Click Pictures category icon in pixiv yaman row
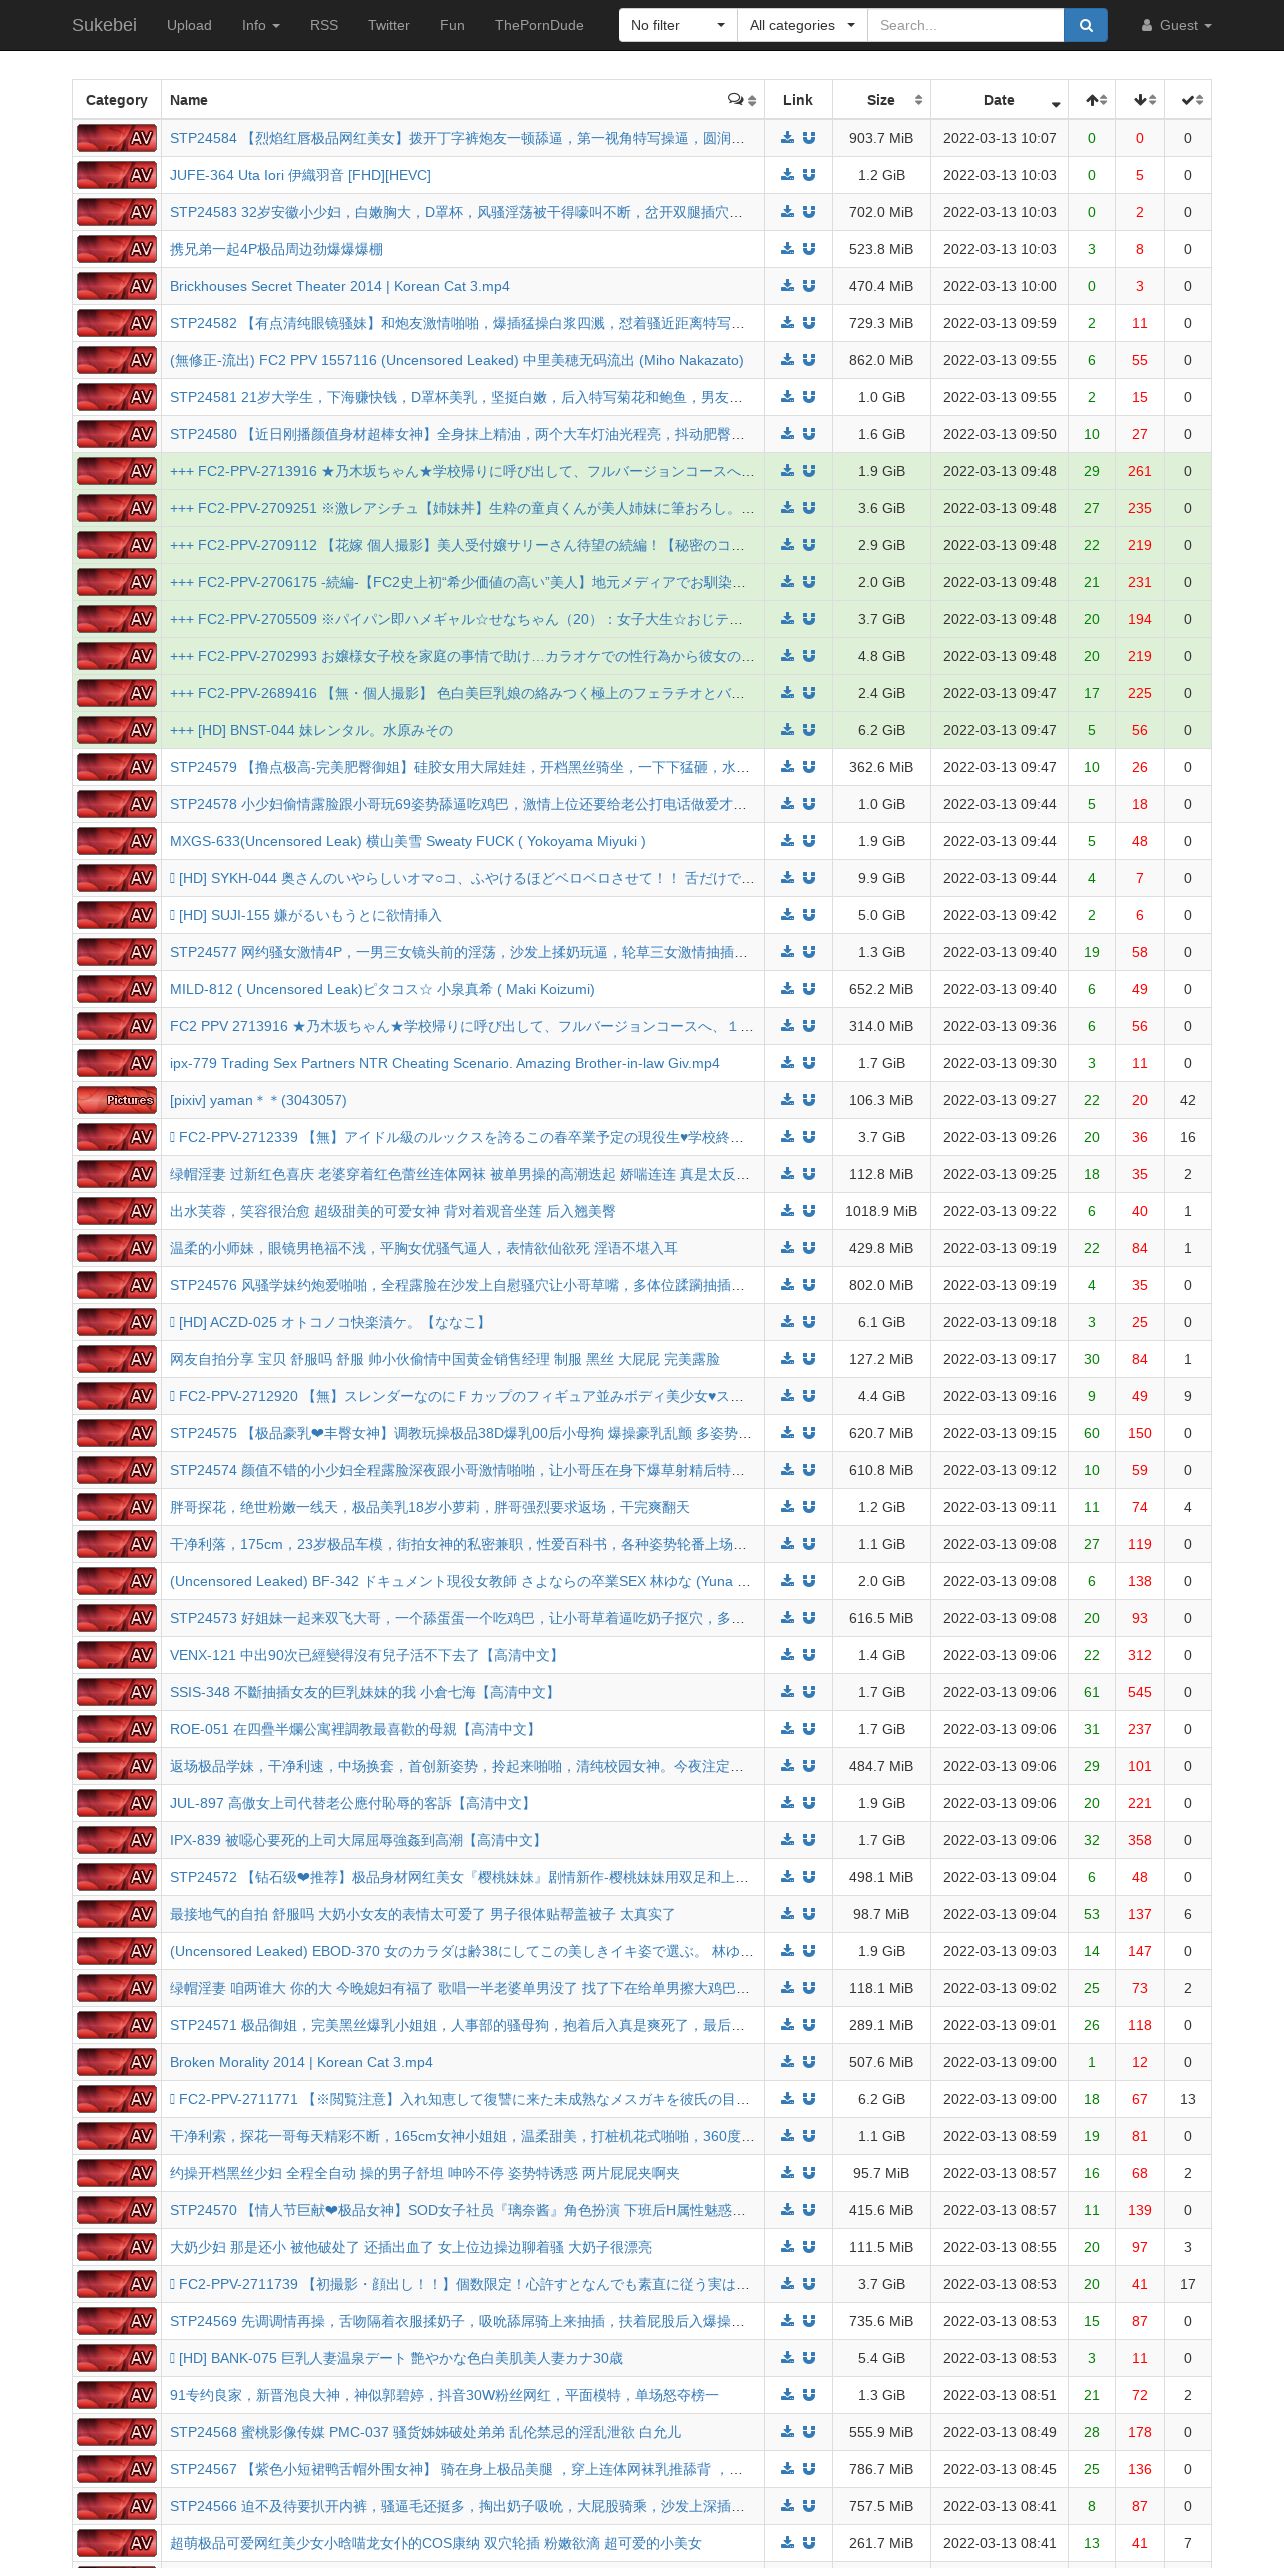The image size is (1284, 2568). tap(117, 1100)
